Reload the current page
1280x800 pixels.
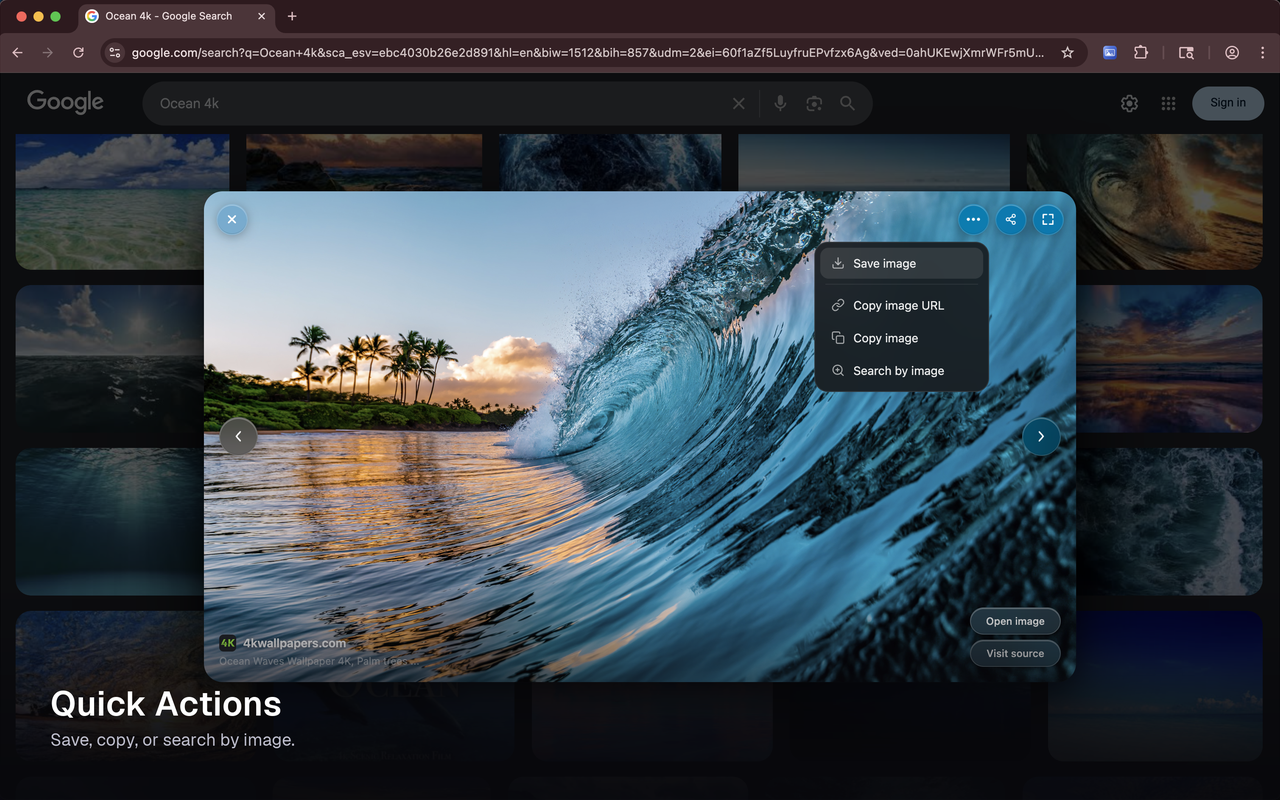click(x=78, y=53)
